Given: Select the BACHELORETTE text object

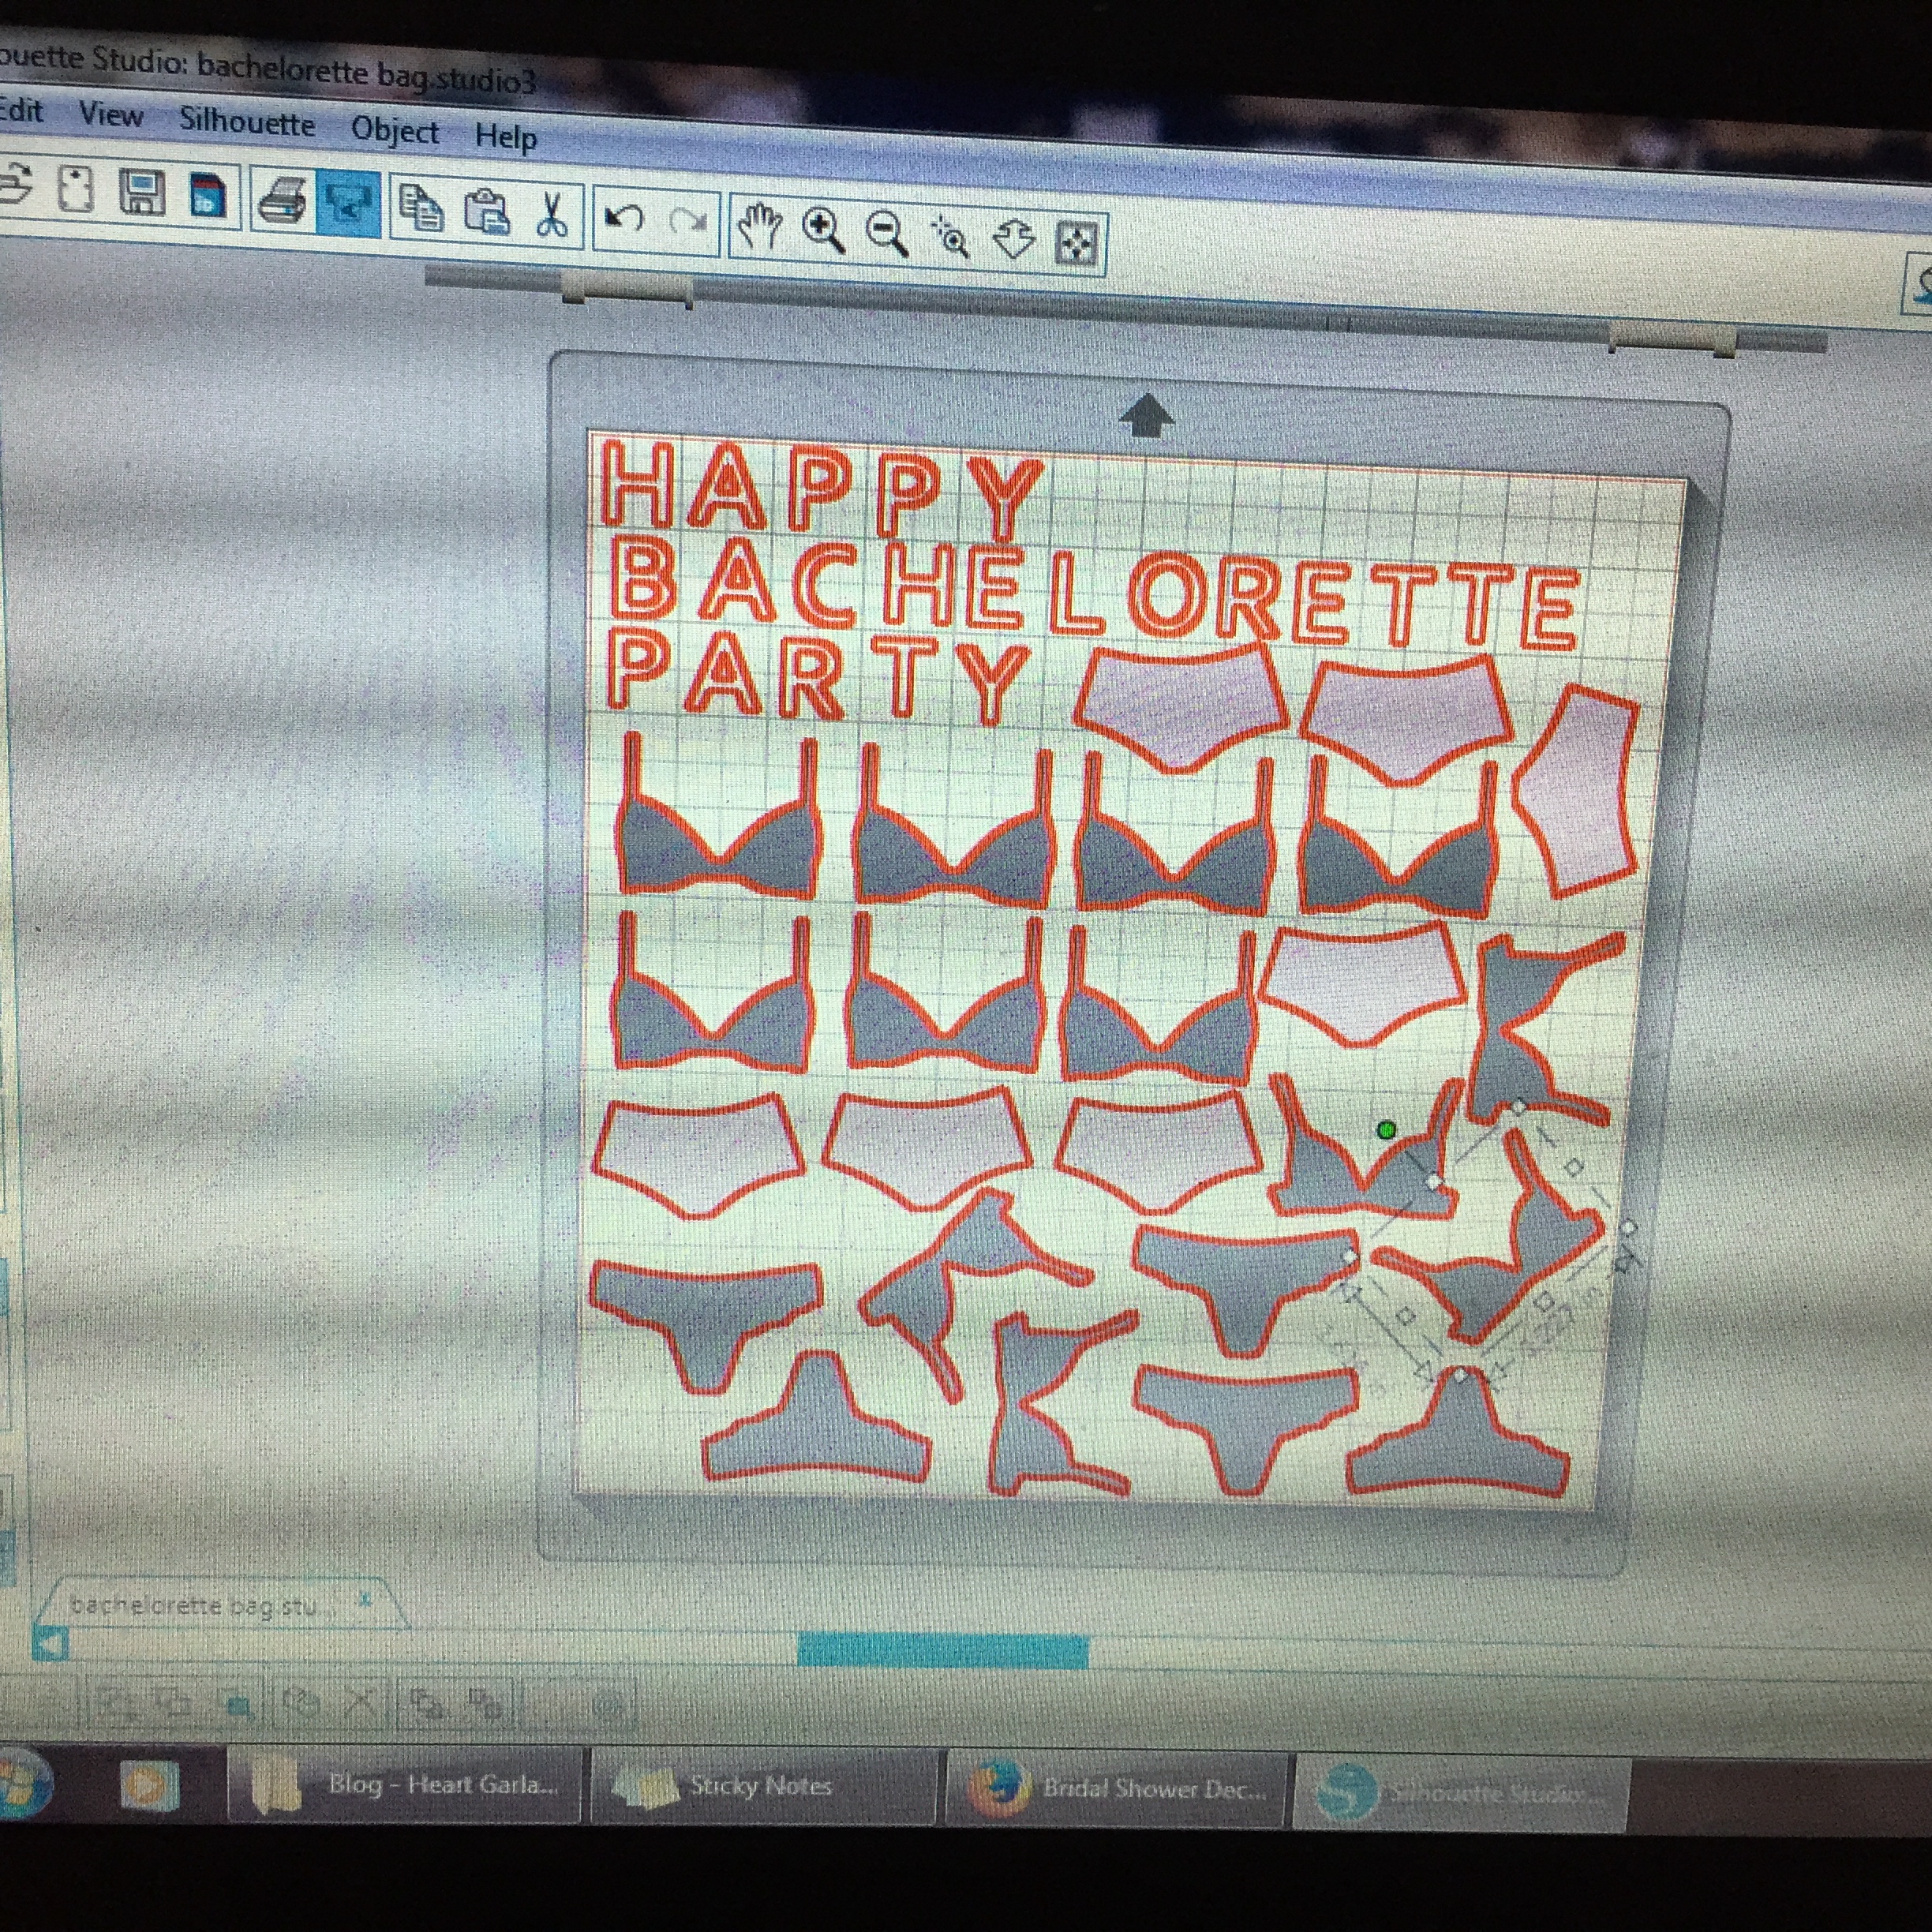Looking at the screenshot, I should click(1094, 592).
